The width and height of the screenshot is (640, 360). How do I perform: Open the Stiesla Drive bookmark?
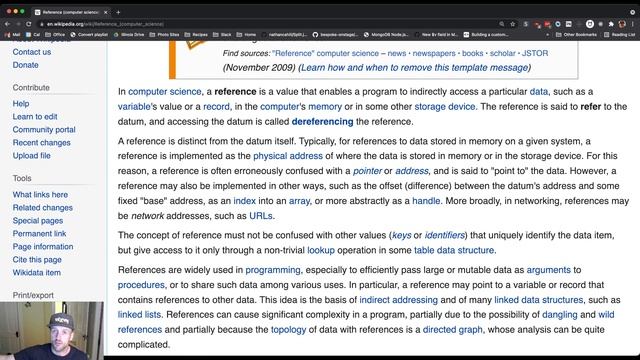(x=129, y=35)
